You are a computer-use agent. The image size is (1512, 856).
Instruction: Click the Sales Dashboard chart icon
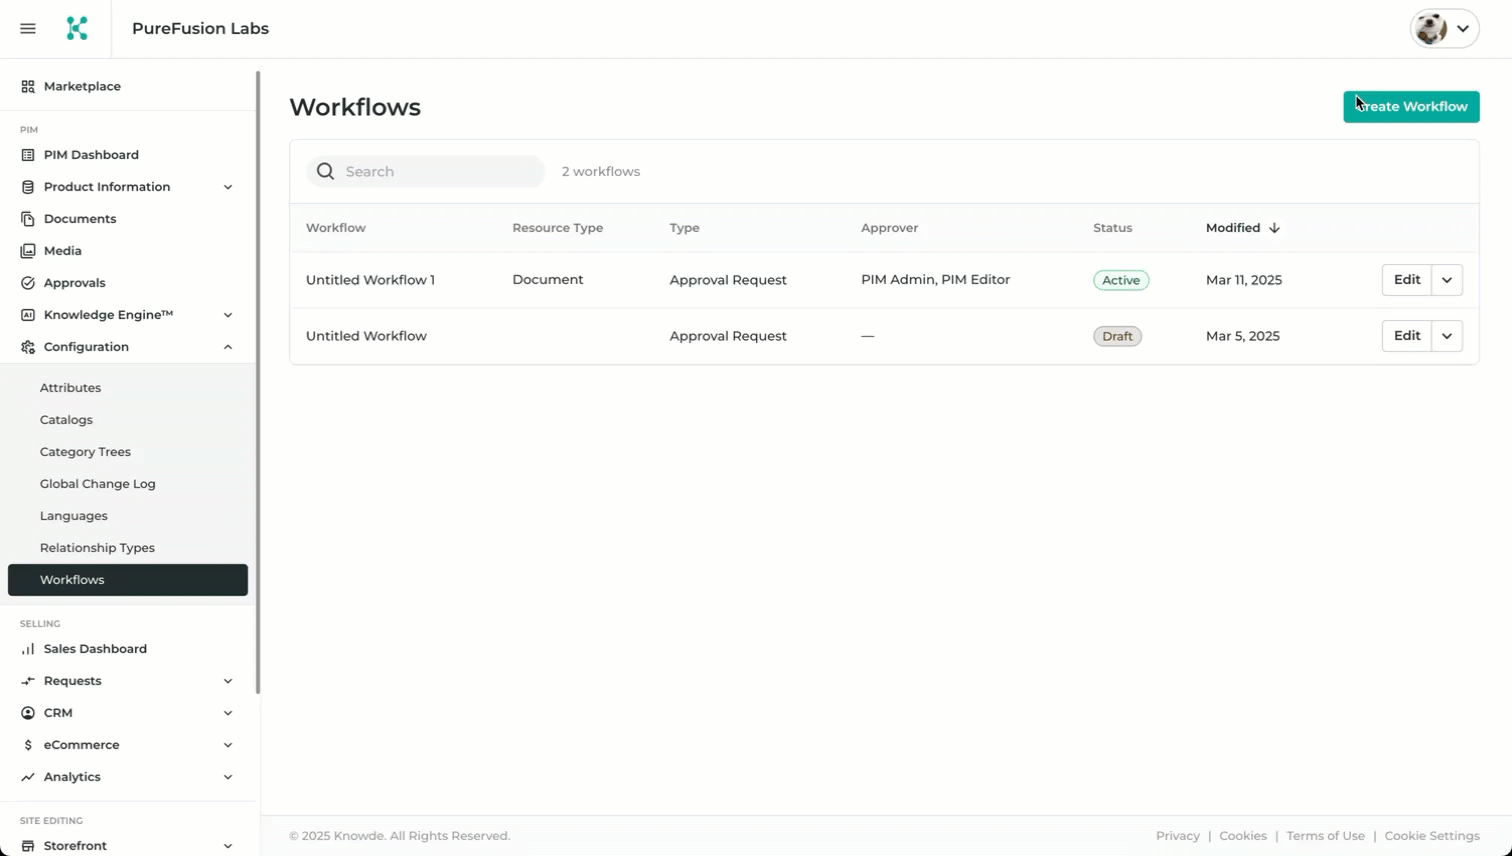point(28,649)
